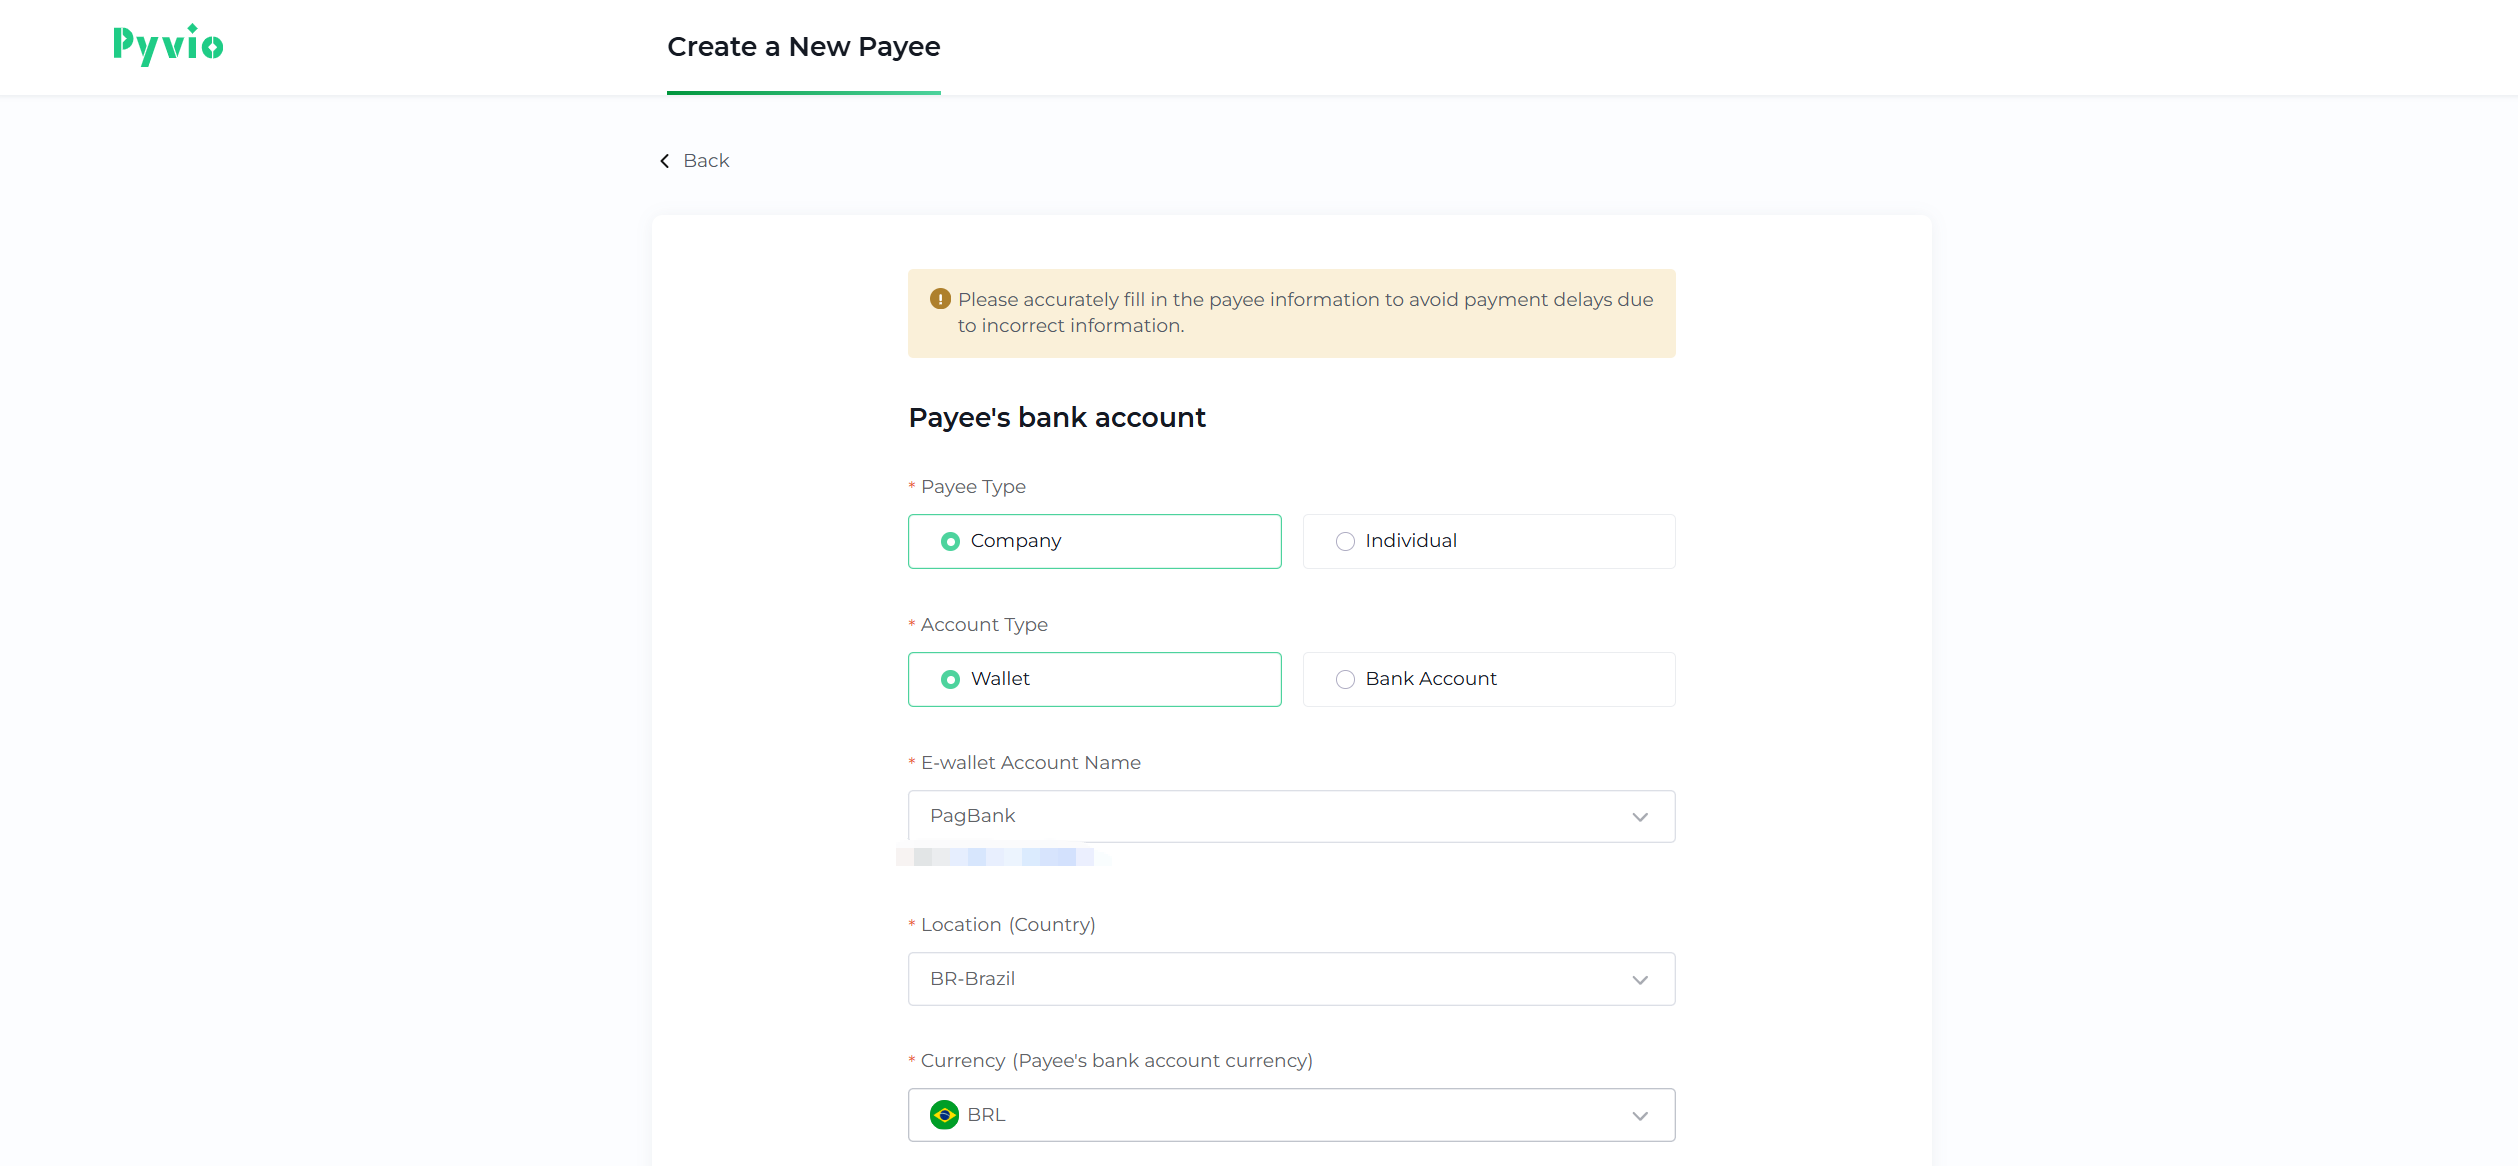Click the orange warning exclamation icon
The height and width of the screenshot is (1166, 2518).
(940, 299)
